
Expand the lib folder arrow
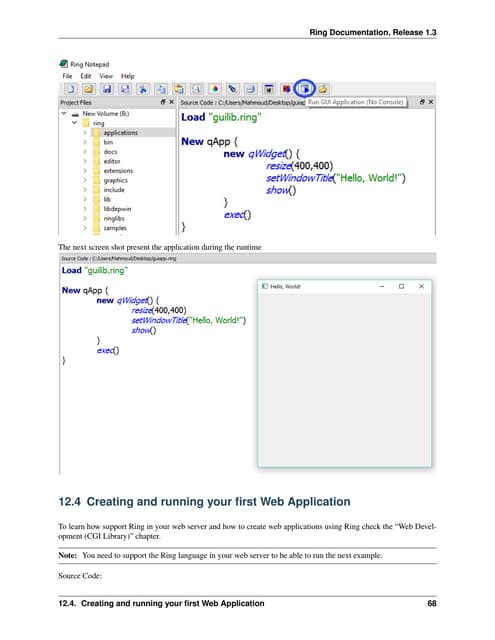point(85,199)
